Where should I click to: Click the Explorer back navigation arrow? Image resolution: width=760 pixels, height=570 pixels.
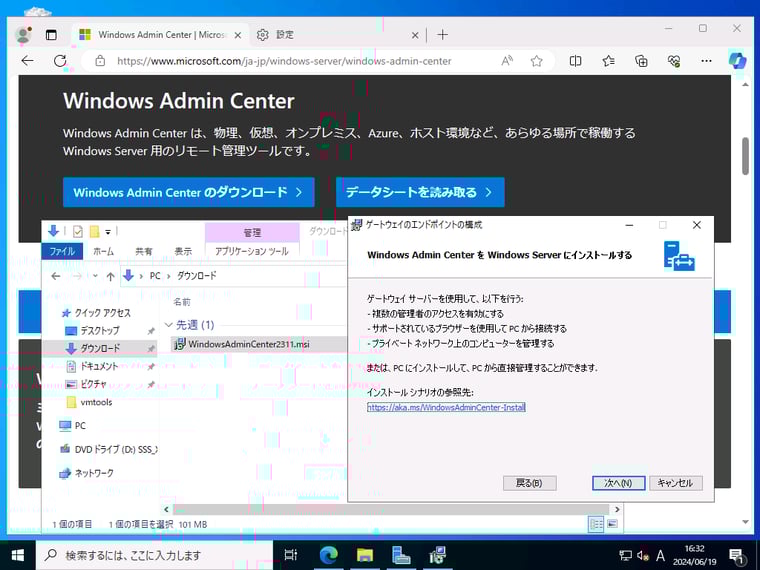(56, 276)
